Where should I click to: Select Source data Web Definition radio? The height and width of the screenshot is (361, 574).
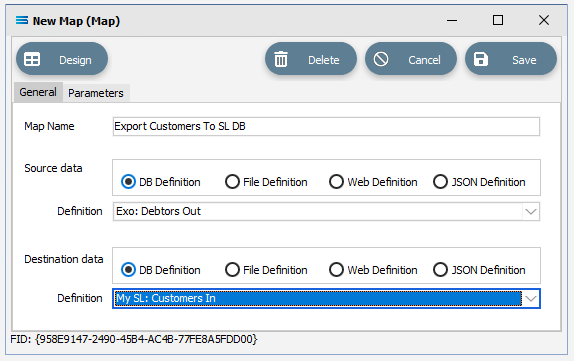point(336,182)
